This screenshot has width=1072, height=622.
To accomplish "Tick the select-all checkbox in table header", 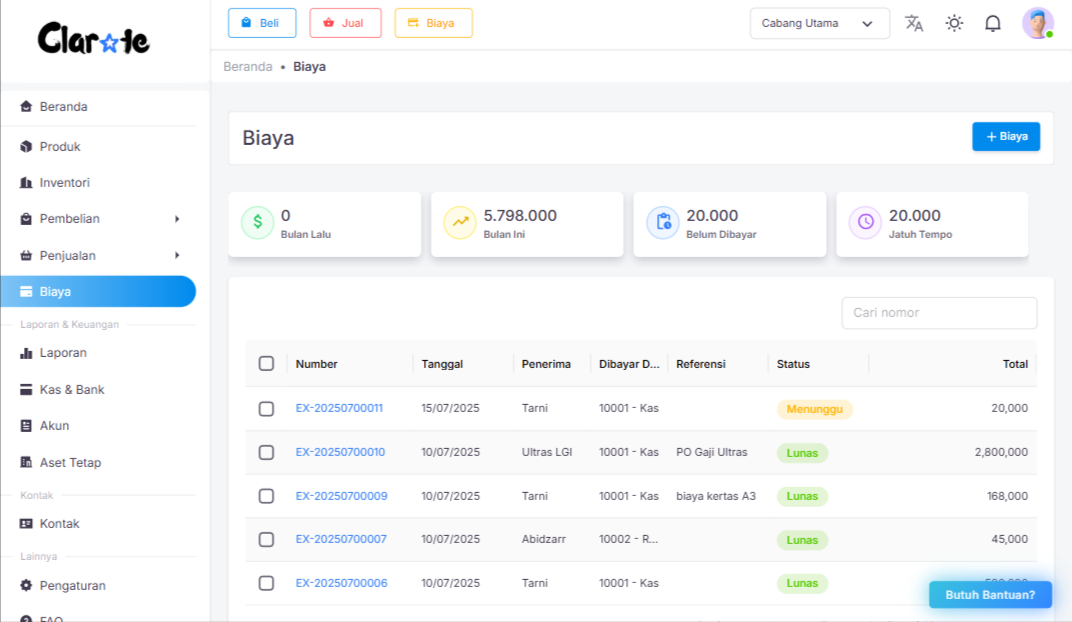I will click(266, 364).
